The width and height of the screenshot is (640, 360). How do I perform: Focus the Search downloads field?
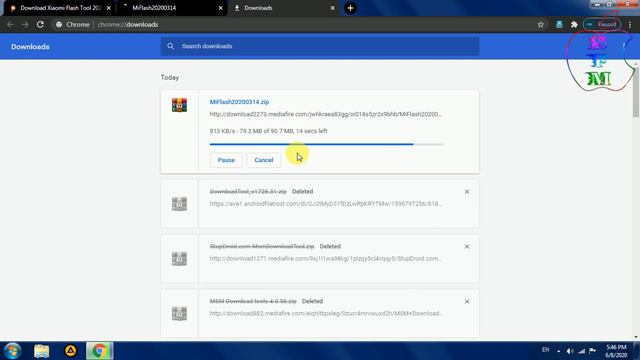[320, 46]
